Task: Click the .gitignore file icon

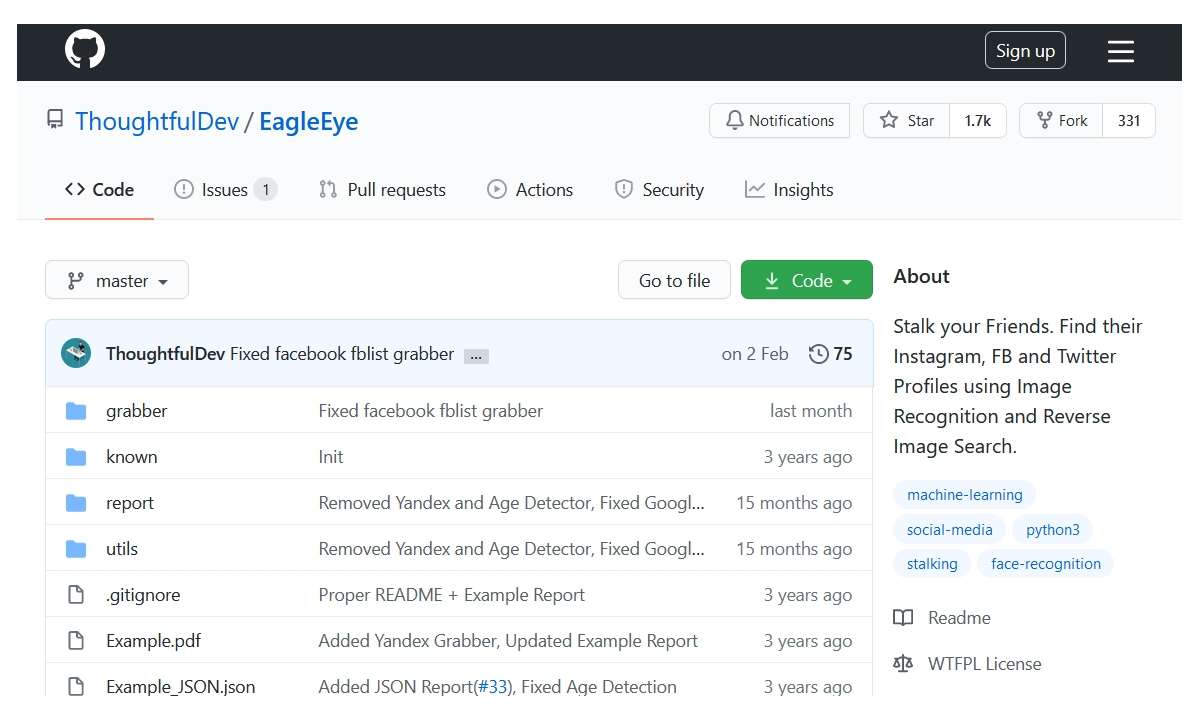Action: click(76, 595)
